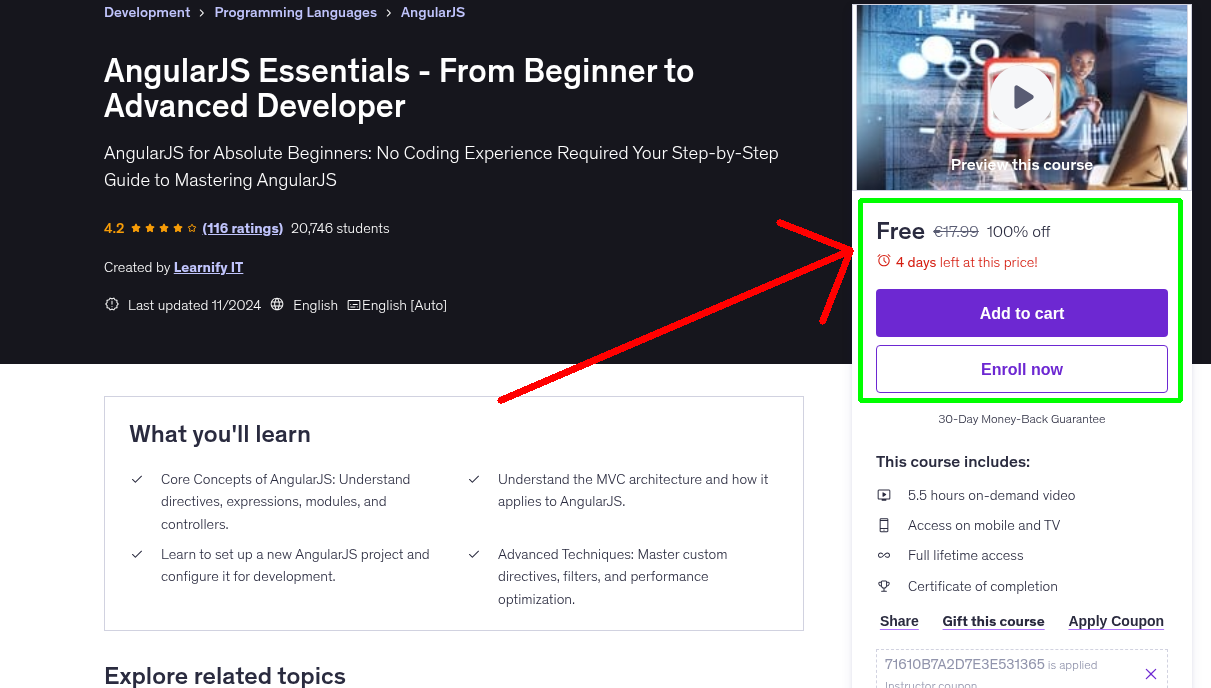Screen dimensions: 1211x688
Task: Click the globe icon next to English
Action: [x=277, y=305]
